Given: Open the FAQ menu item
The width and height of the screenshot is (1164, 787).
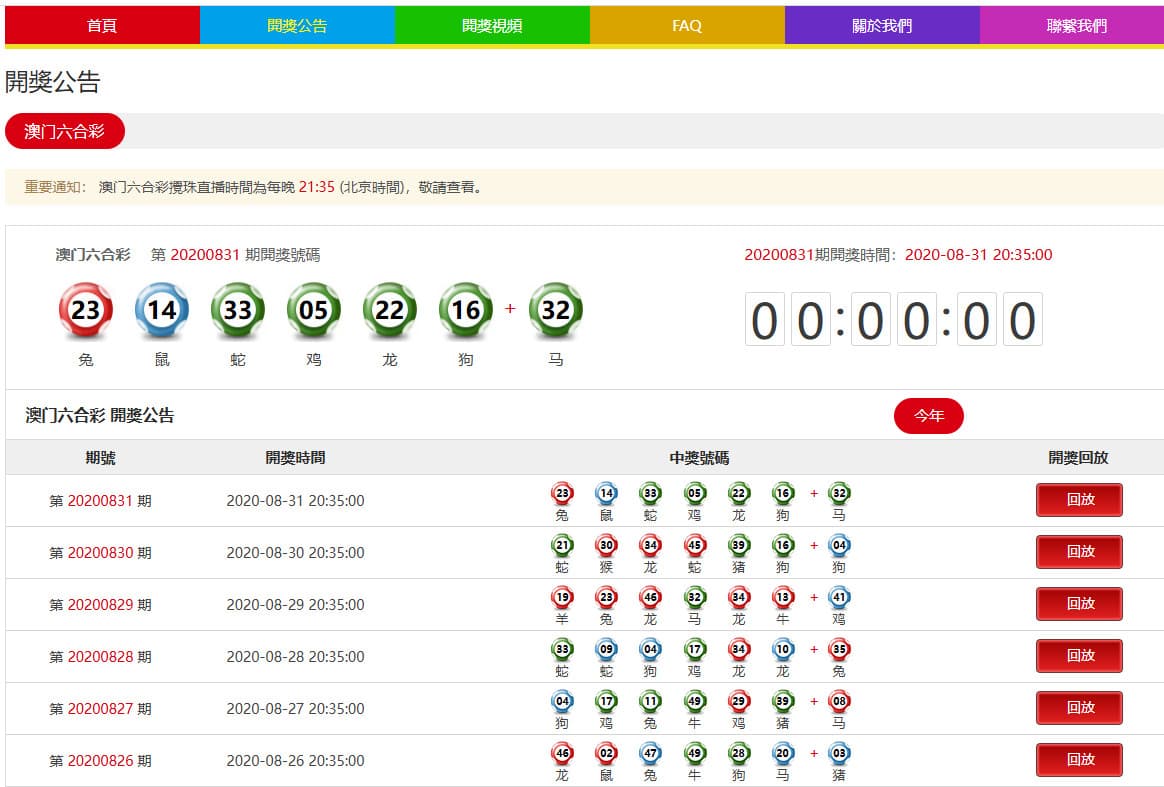Looking at the screenshot, I should click(687, 26).
